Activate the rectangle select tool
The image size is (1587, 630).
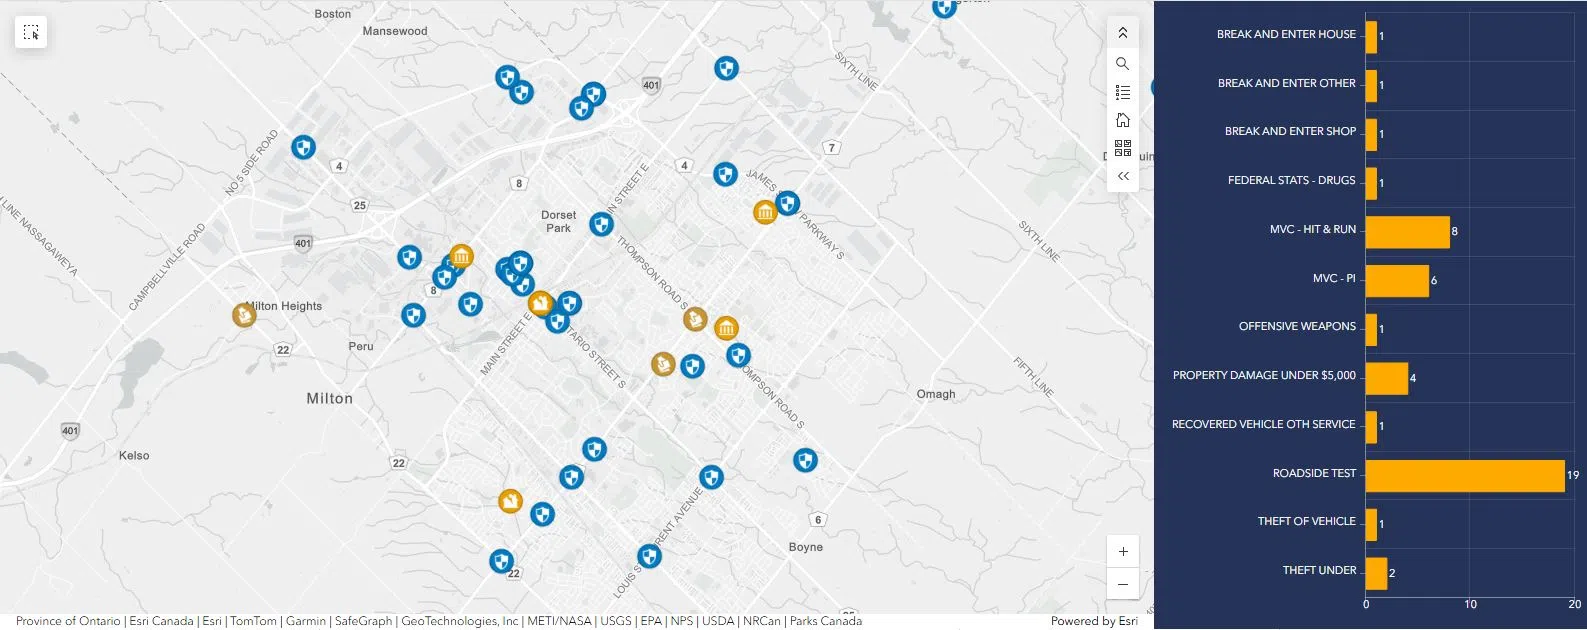coord(31,33)
